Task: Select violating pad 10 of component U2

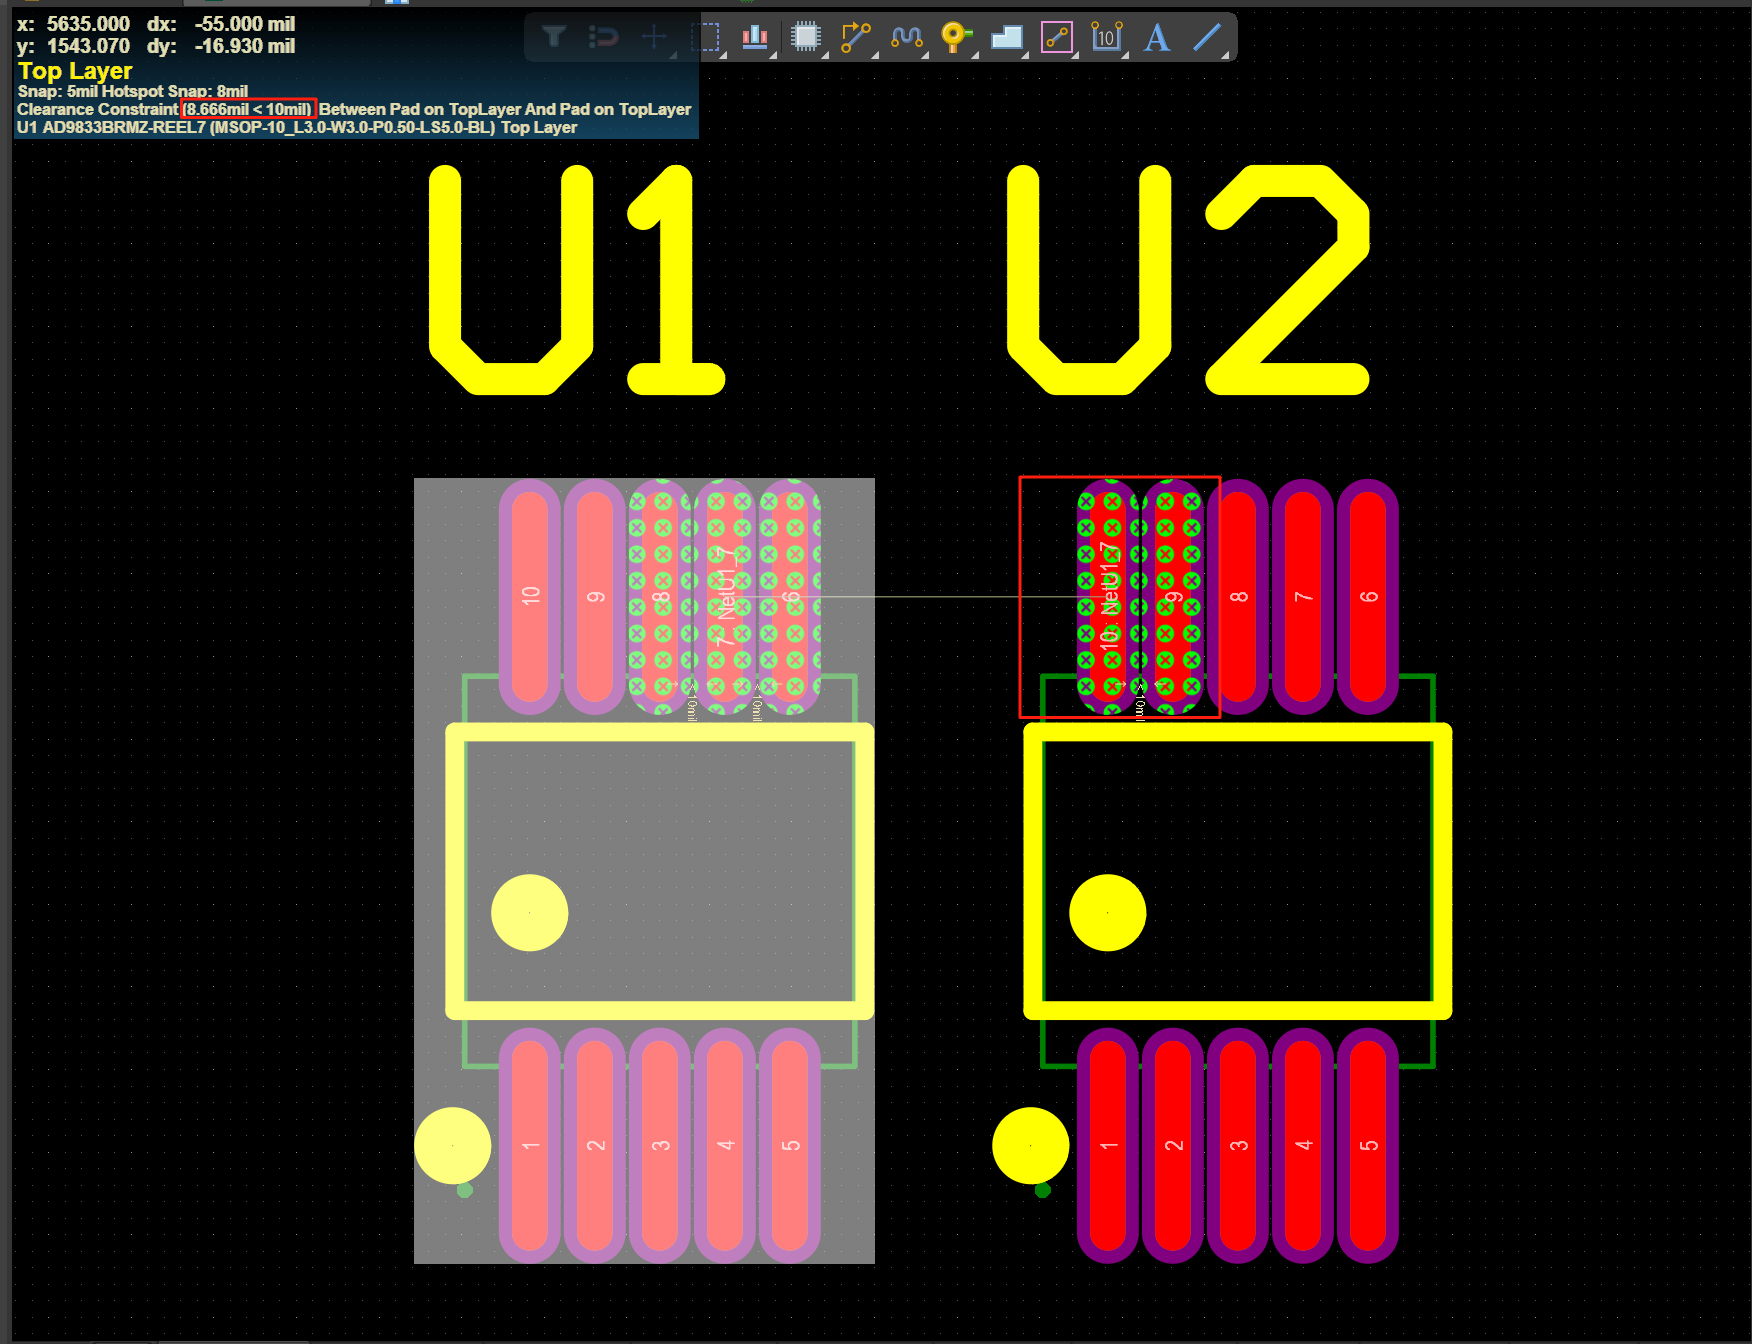Action: click(x=1108, y=597)
